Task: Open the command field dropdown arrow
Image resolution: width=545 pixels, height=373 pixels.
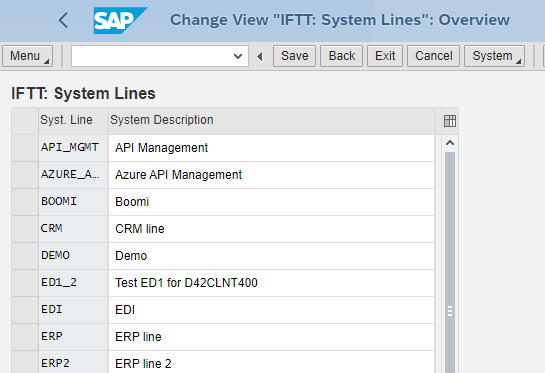Action: pyautogui.click(x=238, y=56)
